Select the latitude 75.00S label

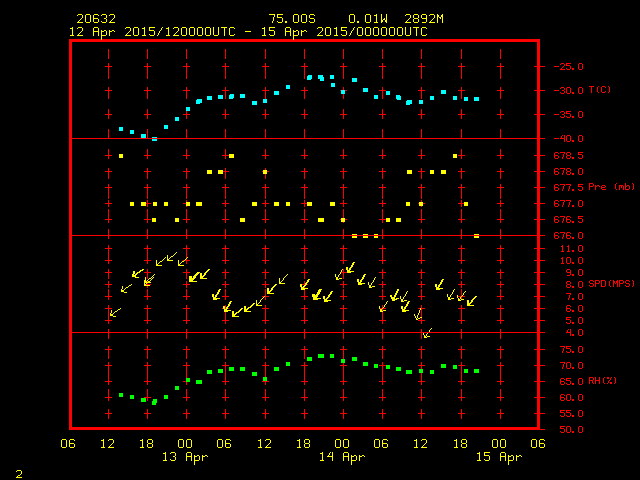[292, 19]
